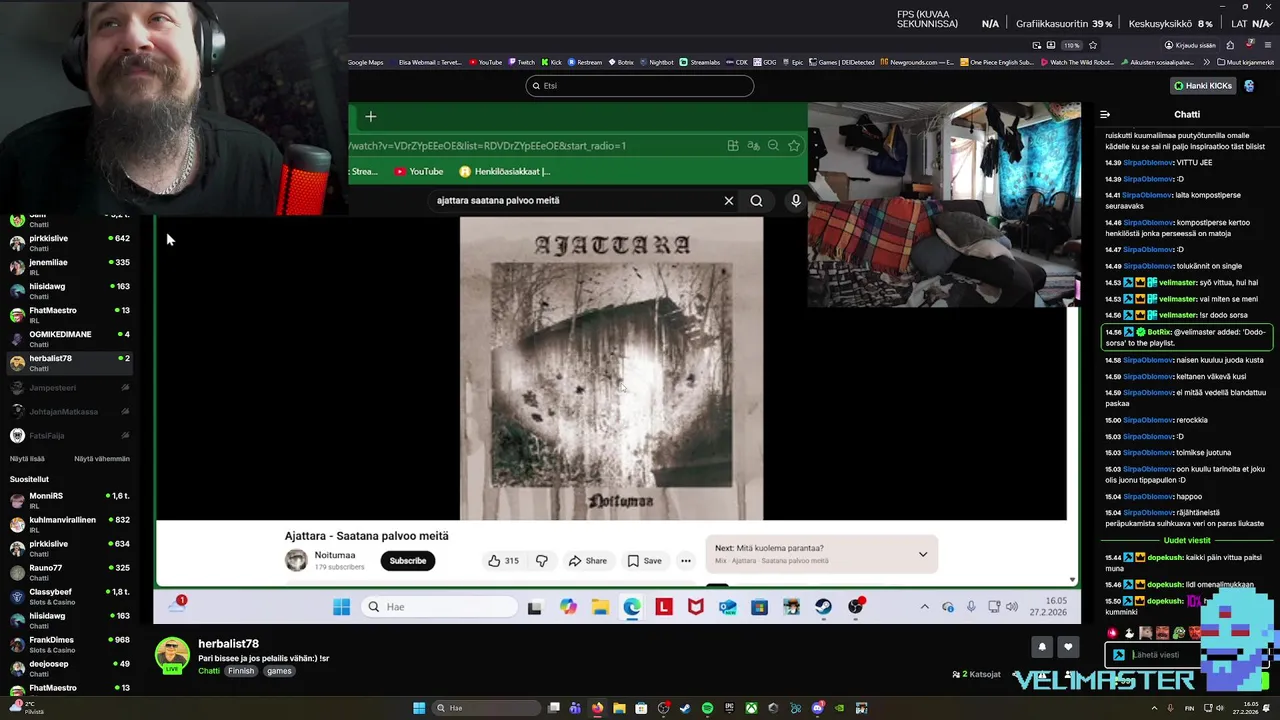Click the zoom icon in inner address bar
The width and height of the screenshot is (1280, 720).
click(773, 146)
